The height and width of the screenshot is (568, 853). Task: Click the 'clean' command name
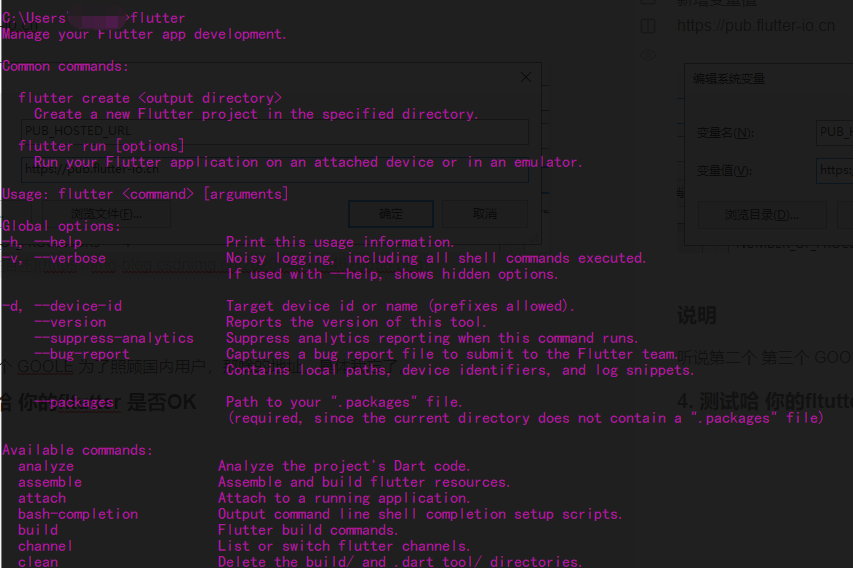click(38, 561)
